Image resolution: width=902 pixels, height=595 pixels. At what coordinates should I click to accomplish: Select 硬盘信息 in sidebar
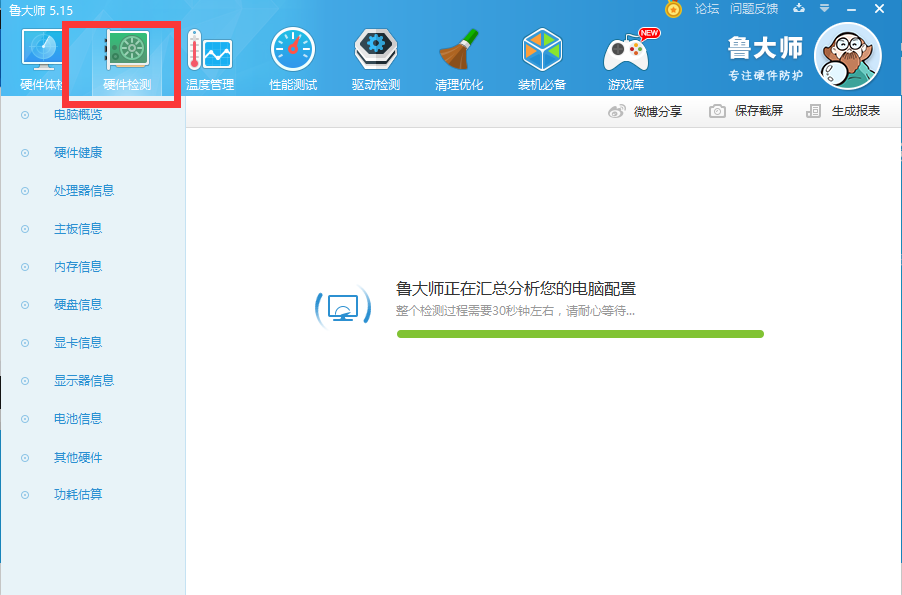[x=78, y=304]
